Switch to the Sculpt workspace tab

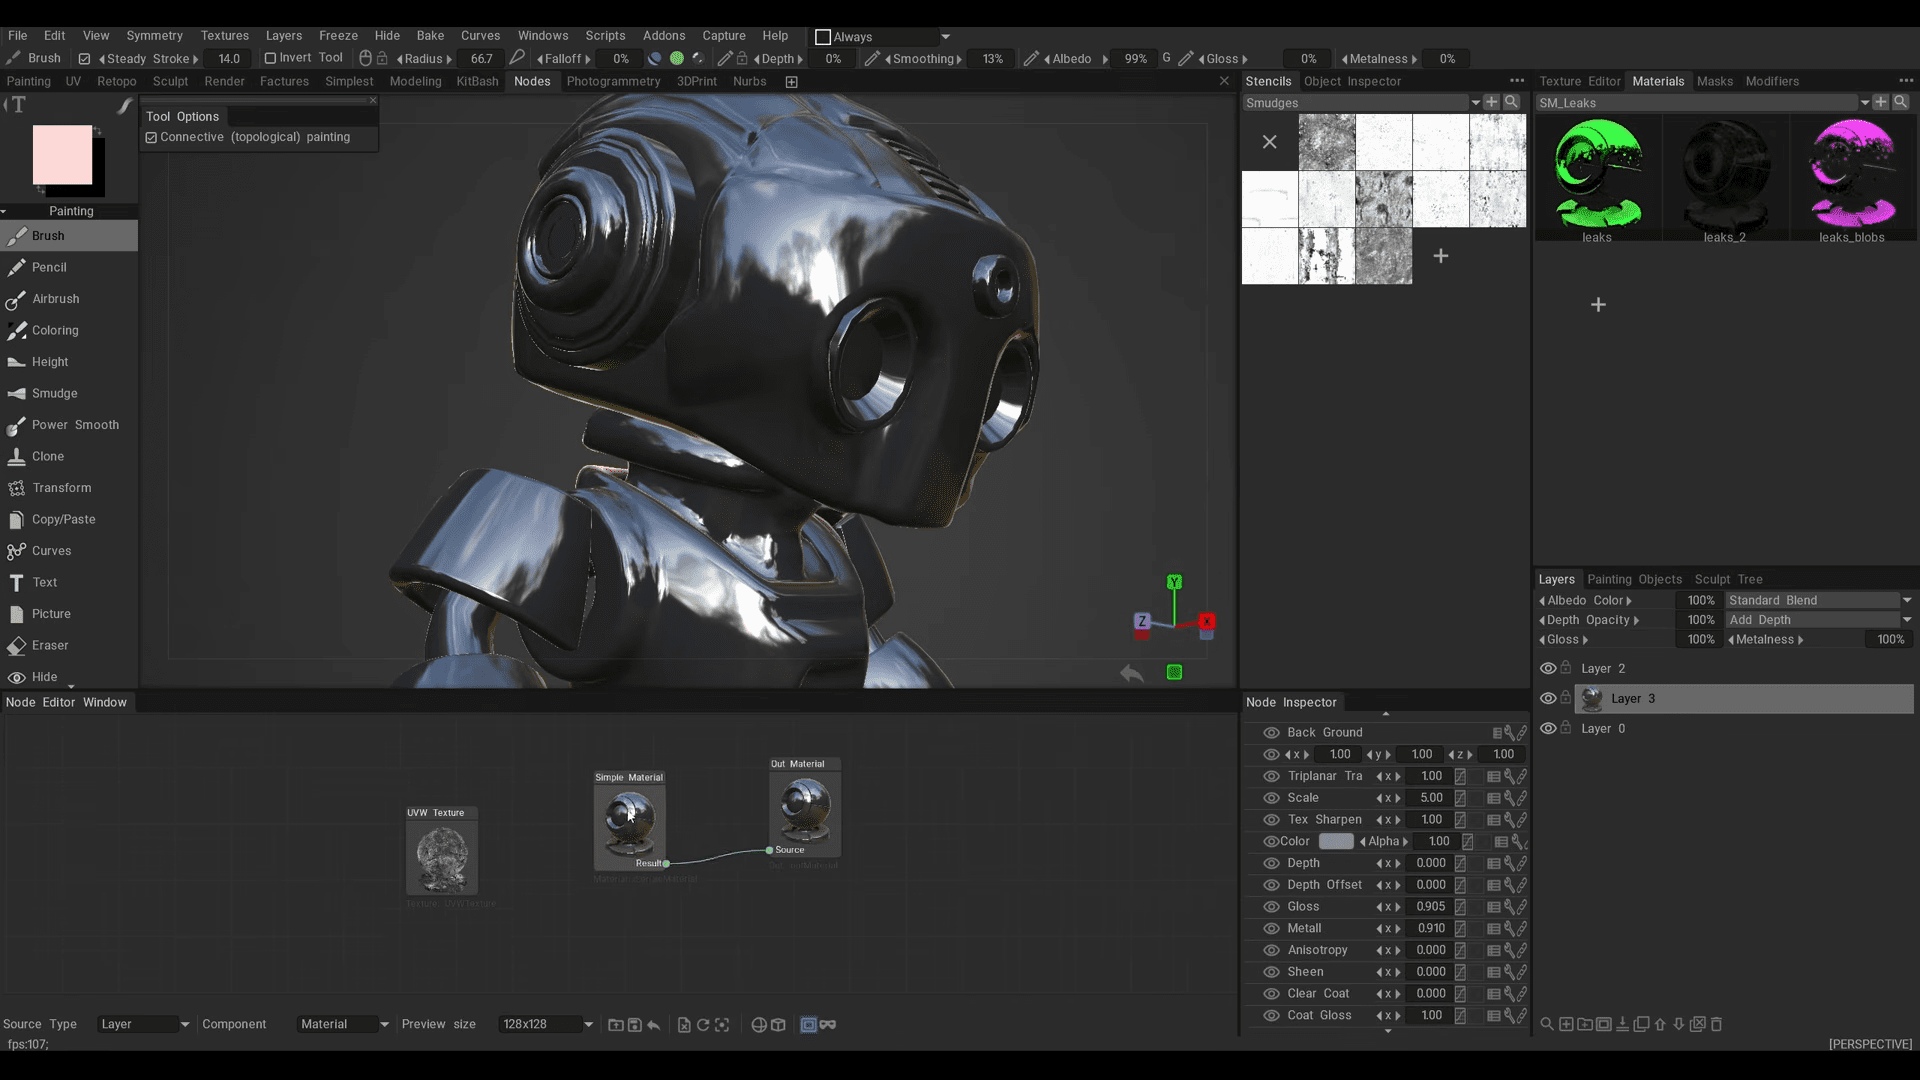pos(170,81)
